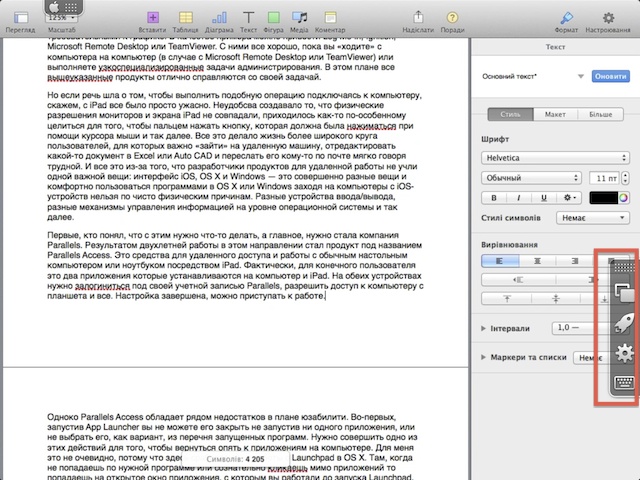
Task: Click the underlined word вышеуказанные
Action: point(80,77)
